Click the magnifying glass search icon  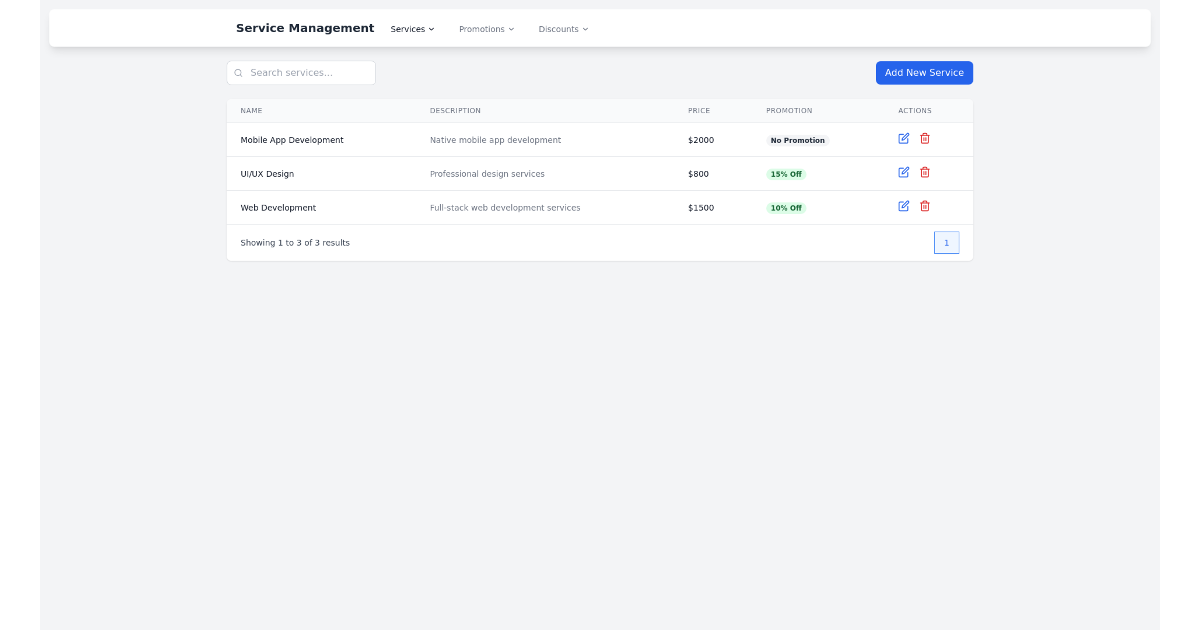coord(238,72)
